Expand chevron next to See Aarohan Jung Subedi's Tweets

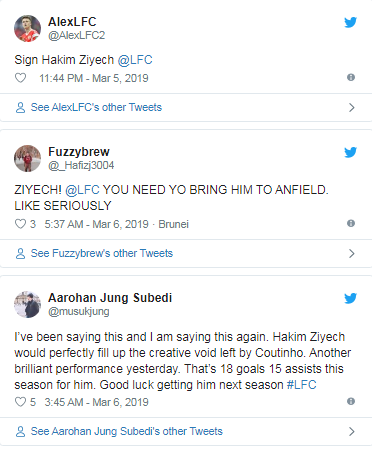coord(352,431)
